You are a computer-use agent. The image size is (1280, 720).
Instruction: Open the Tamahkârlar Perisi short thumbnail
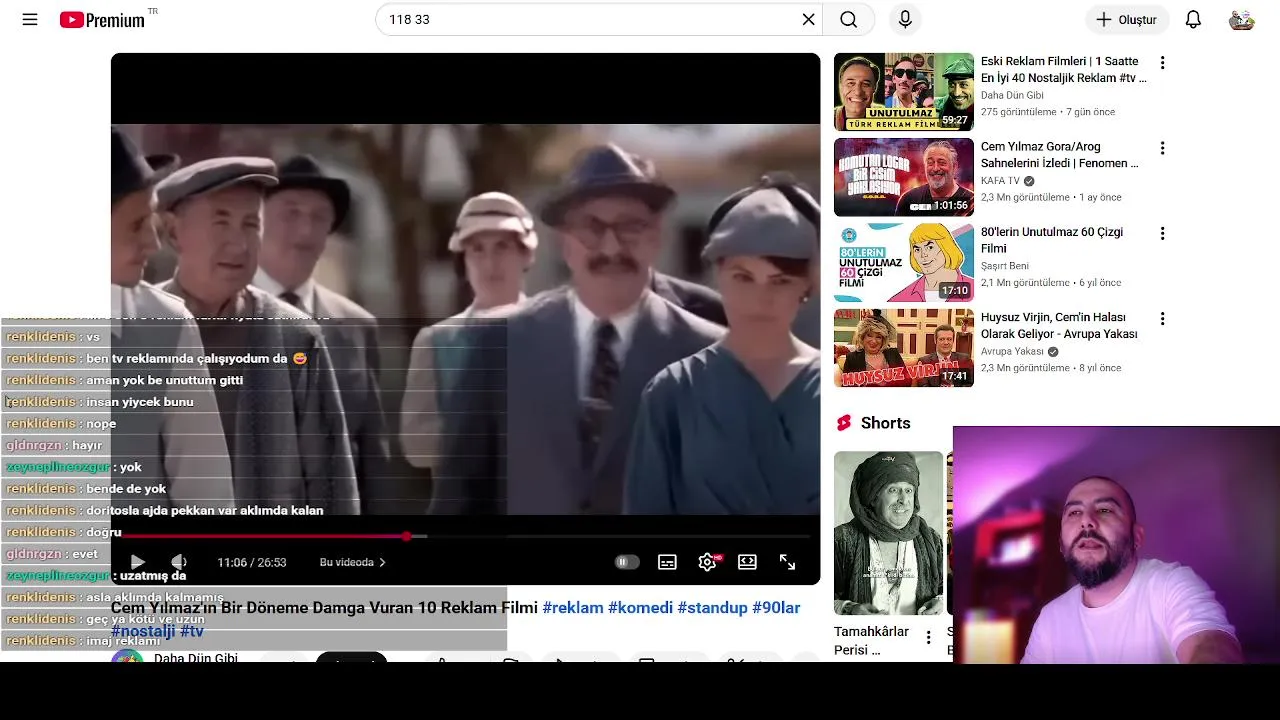[888, 533]
